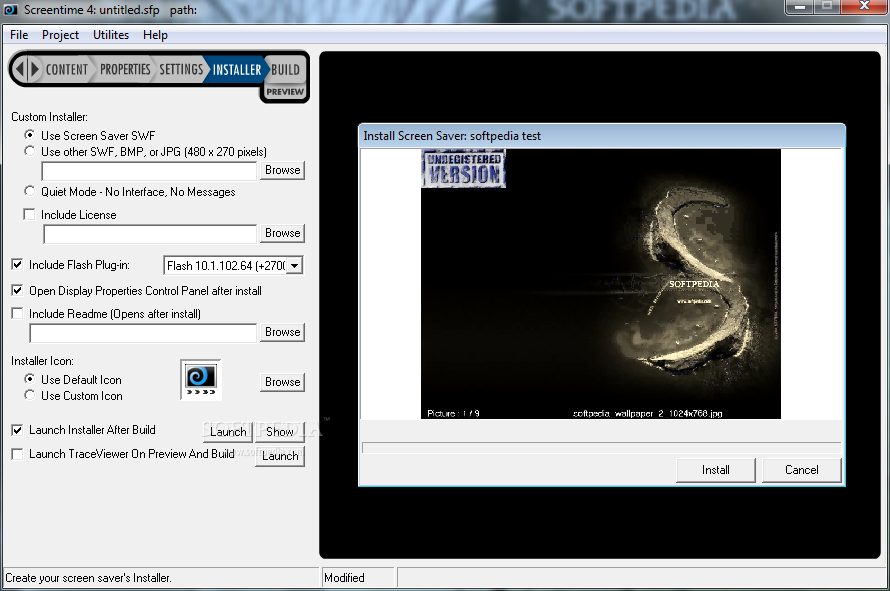The height and width of the screenshot is (591, 890).
Task: Browse for readme file
Action: [282, 332]
